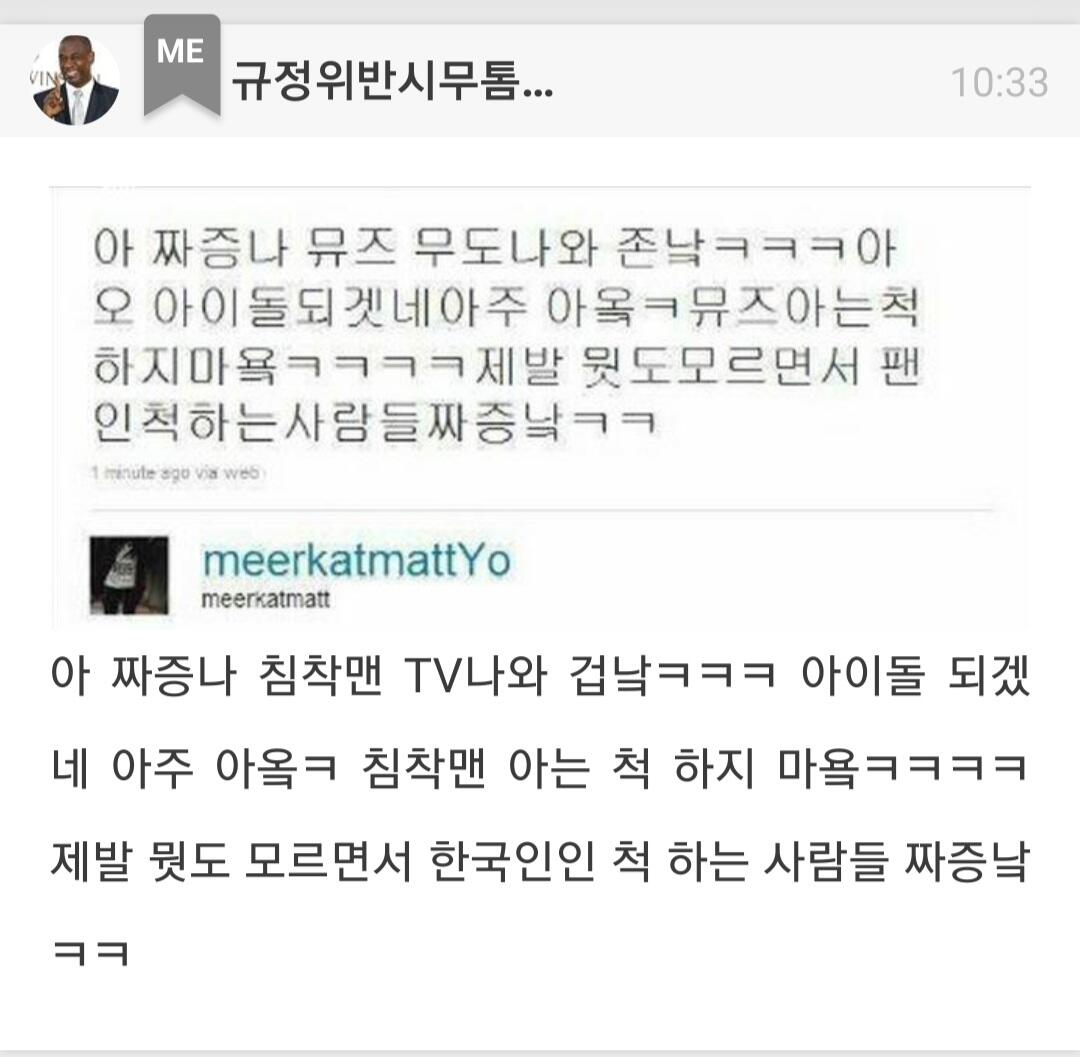The image size is (1080, 1057).
Task: Click the small meerkatmatt handle text
Action: (x=266, y=599)
